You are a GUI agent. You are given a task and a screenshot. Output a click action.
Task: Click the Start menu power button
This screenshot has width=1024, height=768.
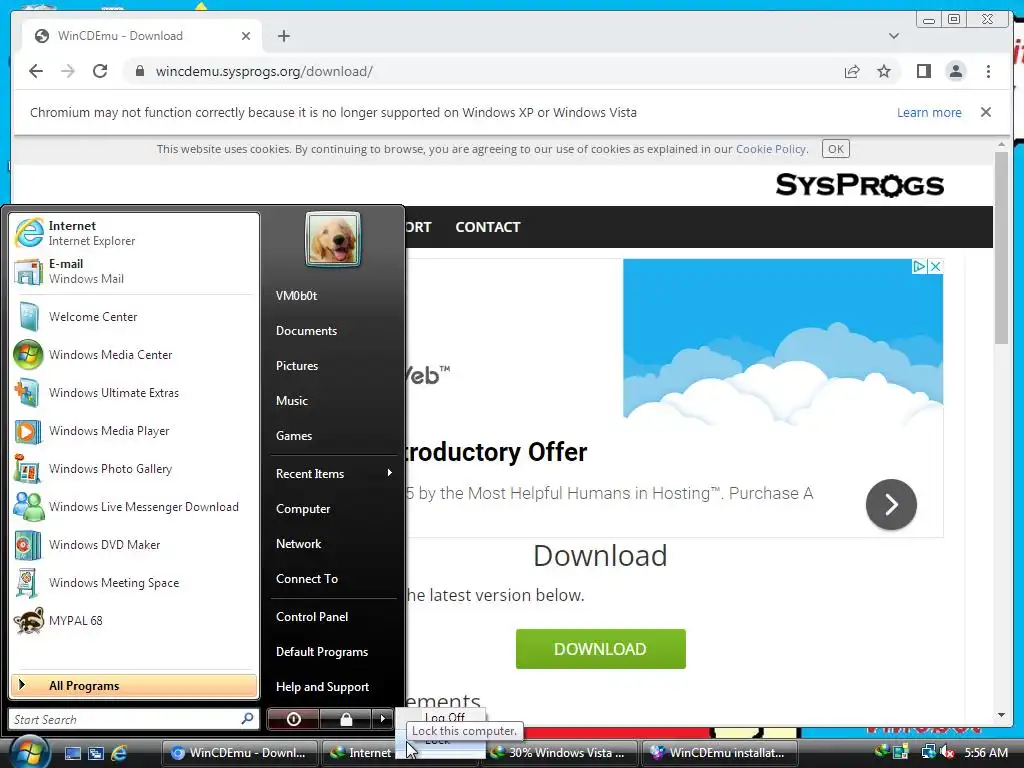[x=293, y=719]
